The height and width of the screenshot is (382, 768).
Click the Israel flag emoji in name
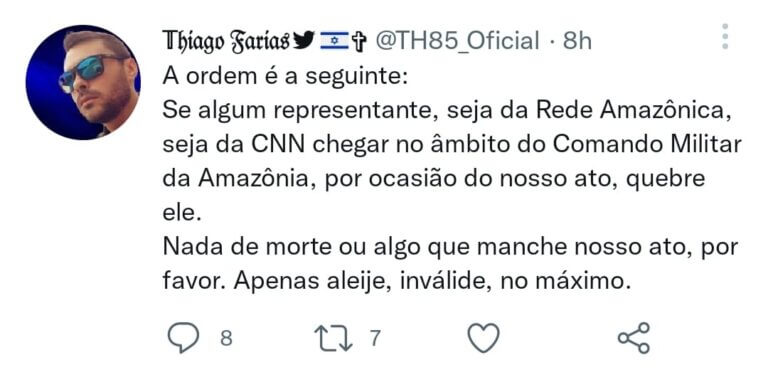[x=334, y=41]
